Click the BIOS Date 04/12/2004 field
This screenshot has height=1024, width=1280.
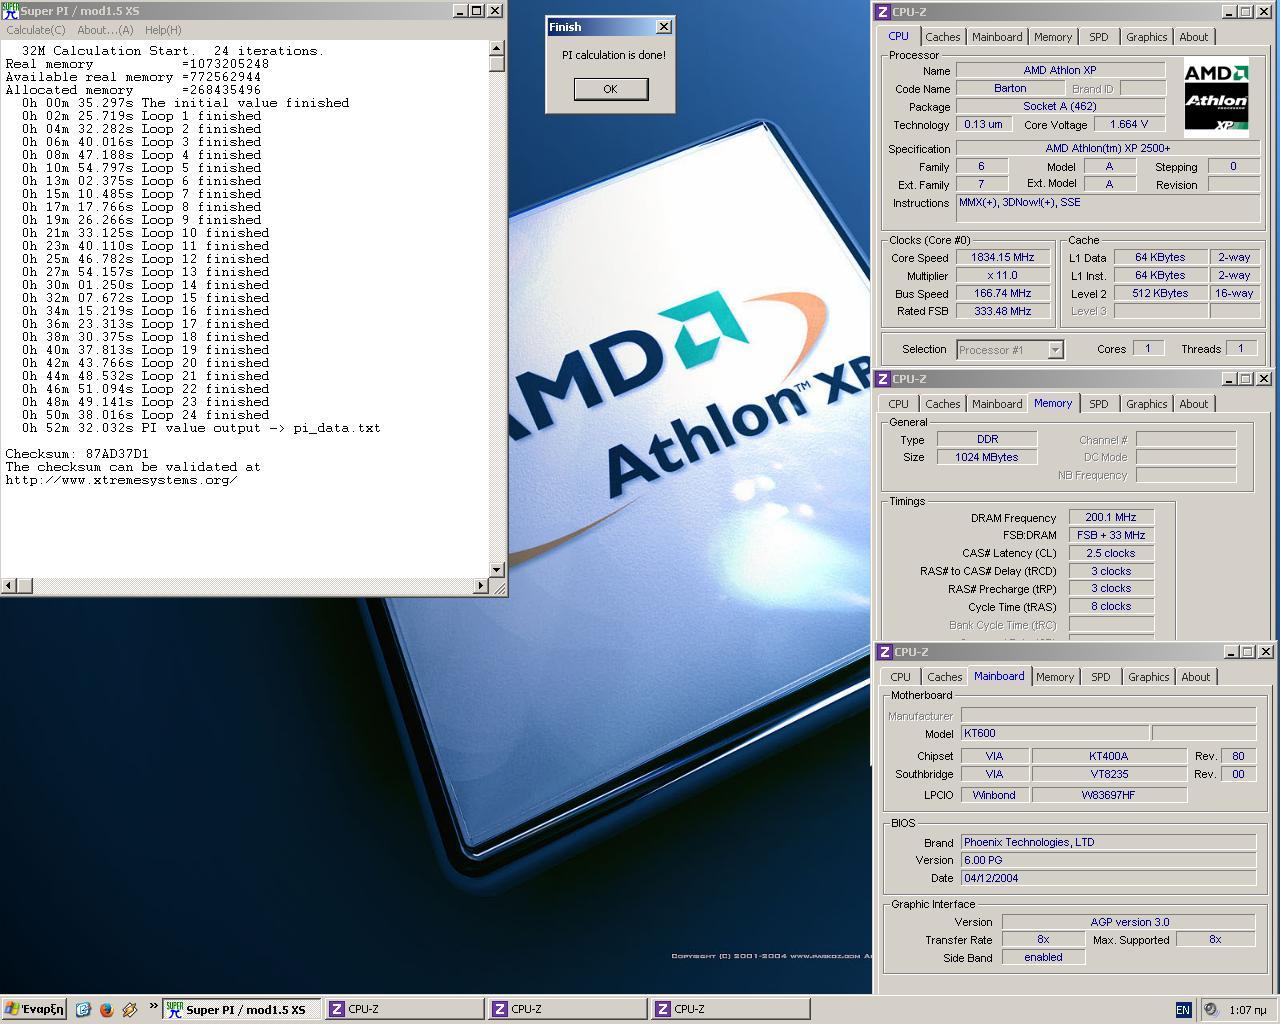(1108, 878)
